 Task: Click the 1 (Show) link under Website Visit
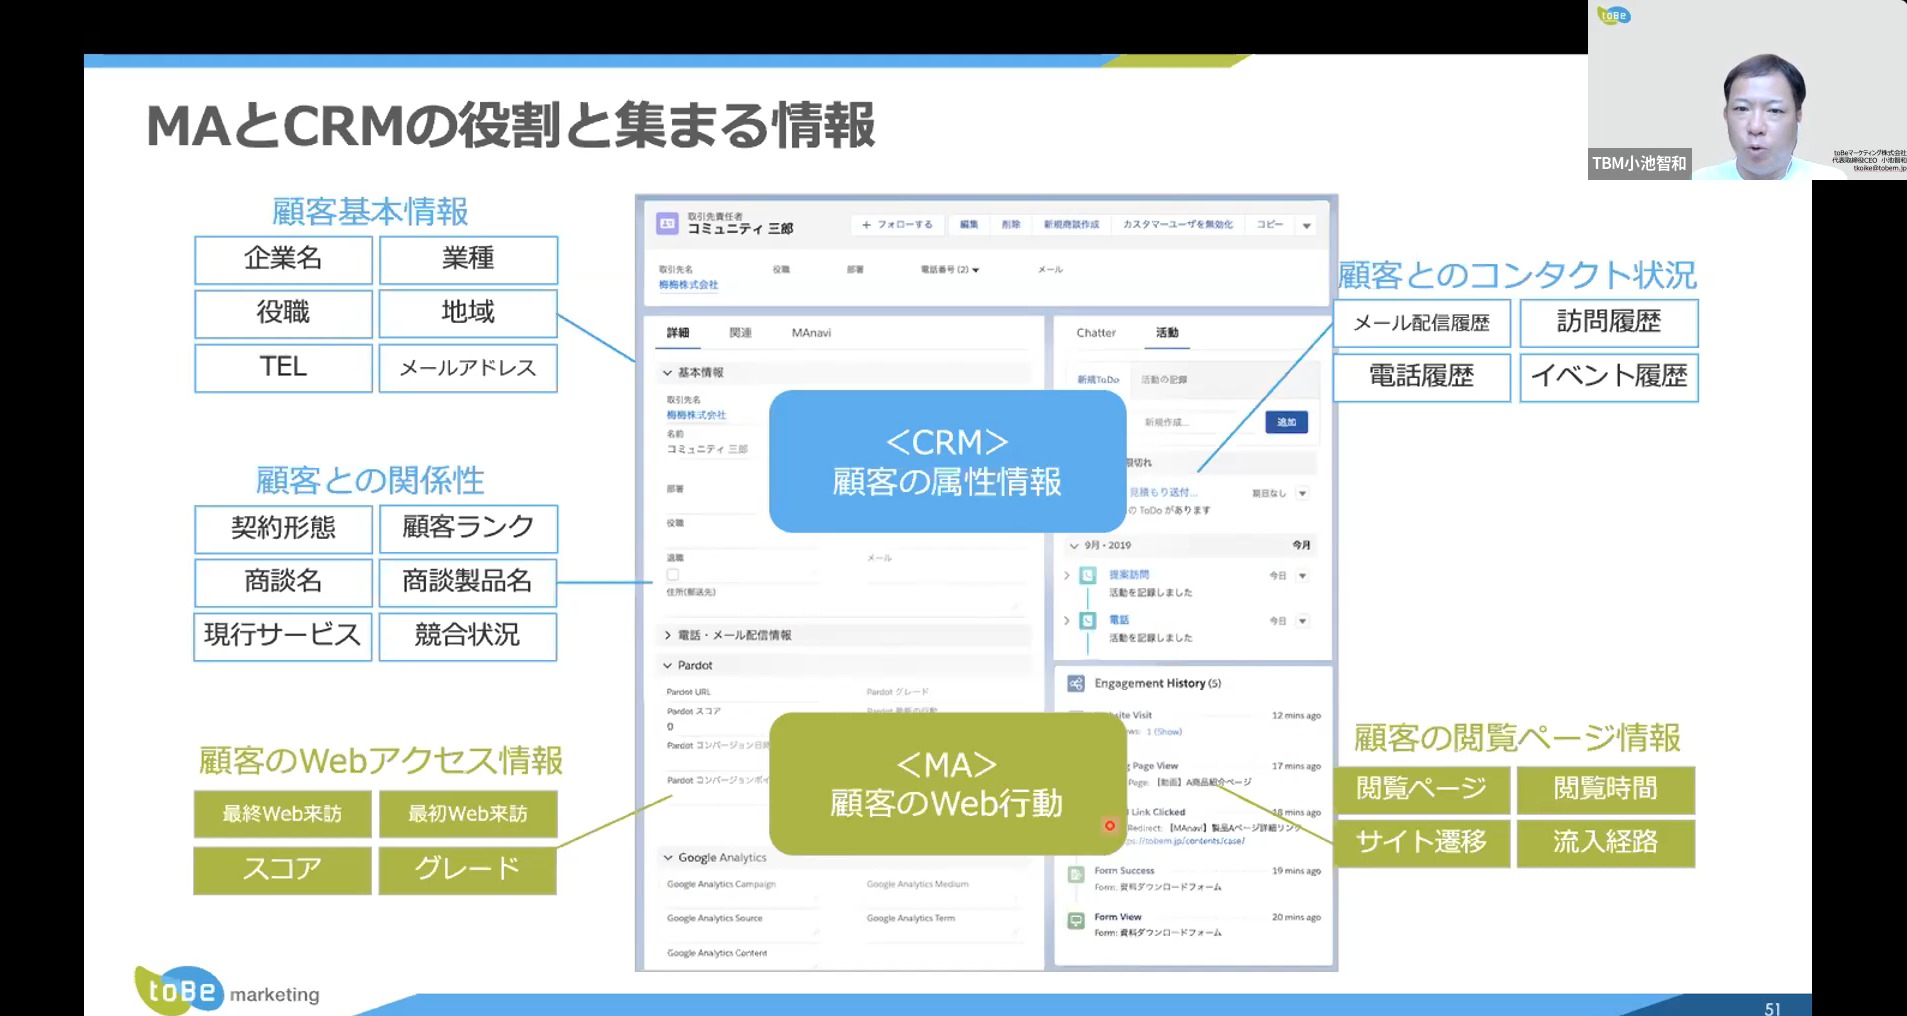(x=1163, y=732)
